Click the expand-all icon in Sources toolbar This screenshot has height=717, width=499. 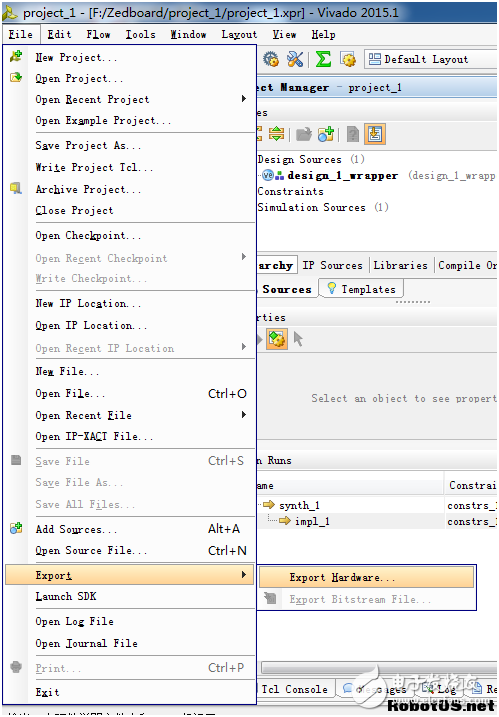tap(276, 134)
